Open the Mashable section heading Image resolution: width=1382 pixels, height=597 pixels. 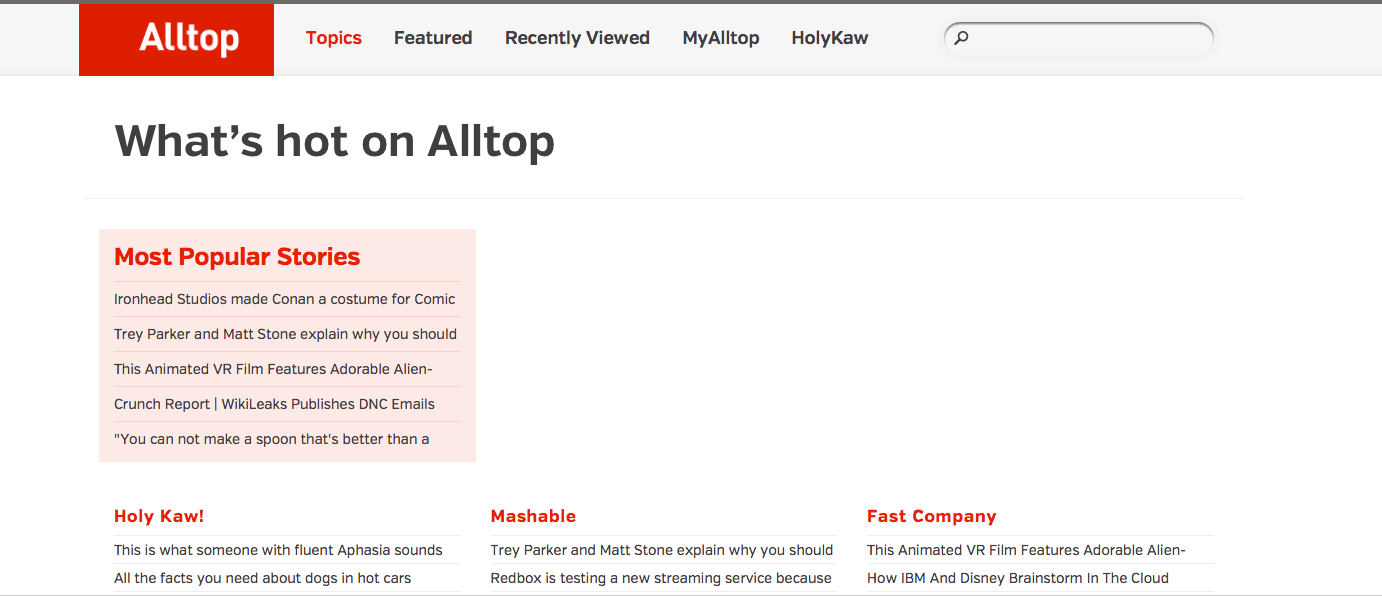click(x=533, y=516)
